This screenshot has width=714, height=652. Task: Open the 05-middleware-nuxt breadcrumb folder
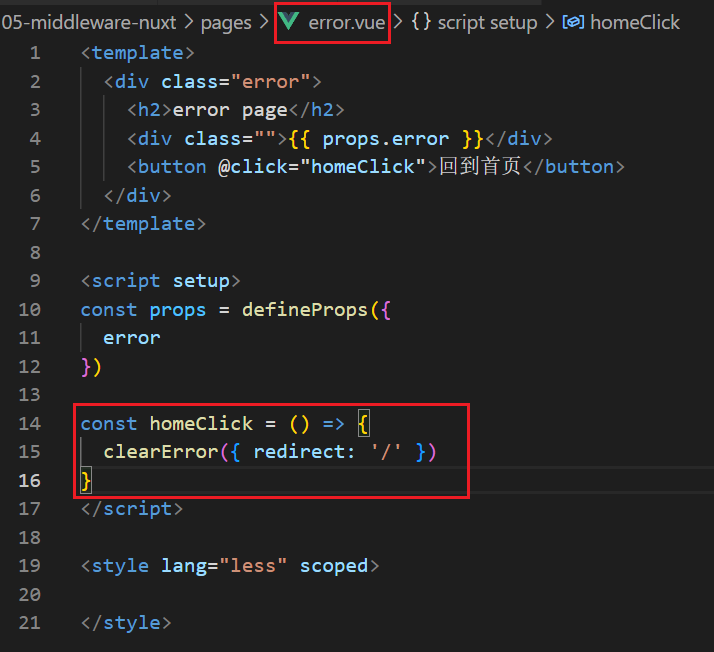(x=88, y=22)
